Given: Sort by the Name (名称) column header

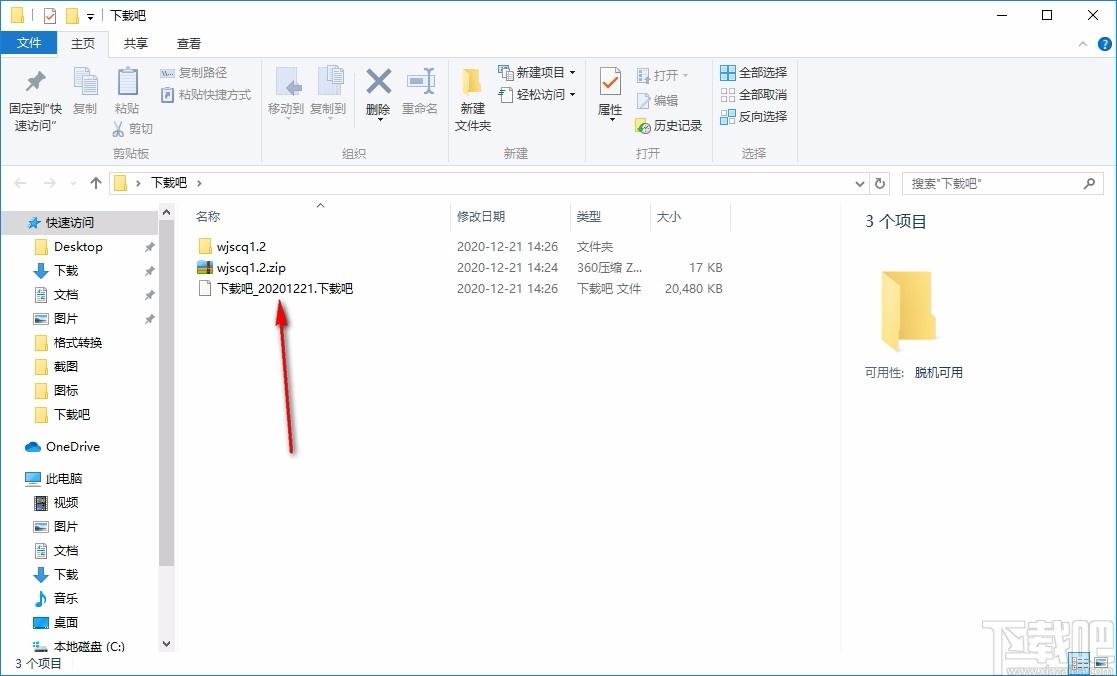Looking at the screenshot, I should pos(208,217).
